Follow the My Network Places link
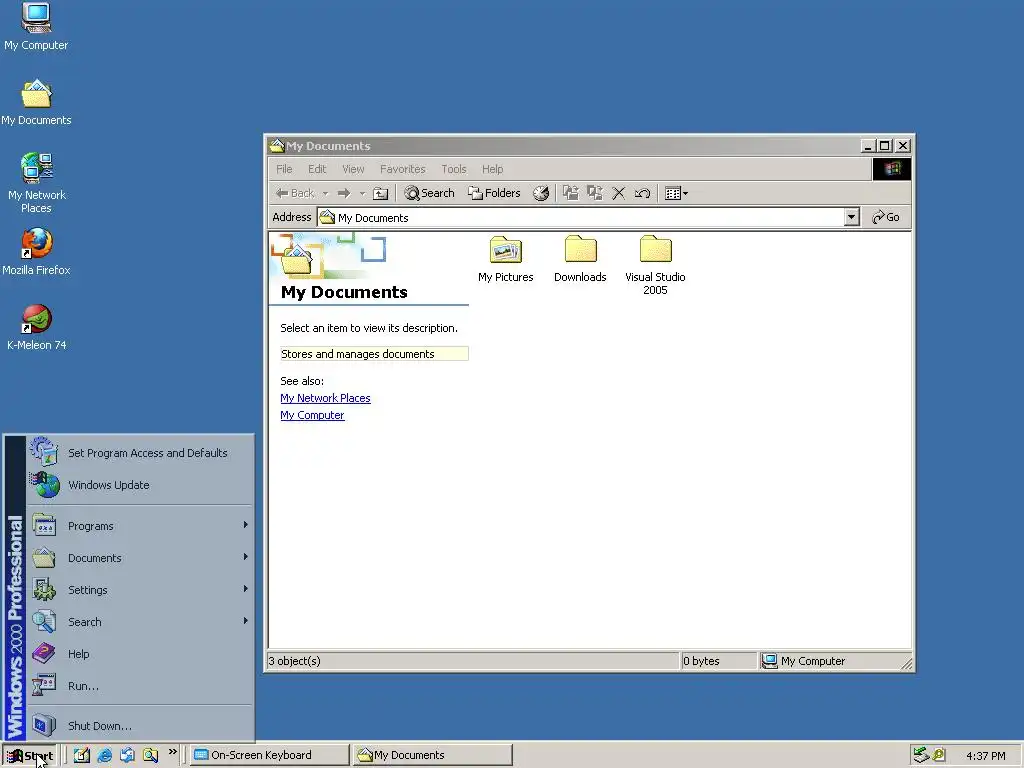Viewport: 1024px width, 768px height. pyautogui.click(x=325, y=398)
